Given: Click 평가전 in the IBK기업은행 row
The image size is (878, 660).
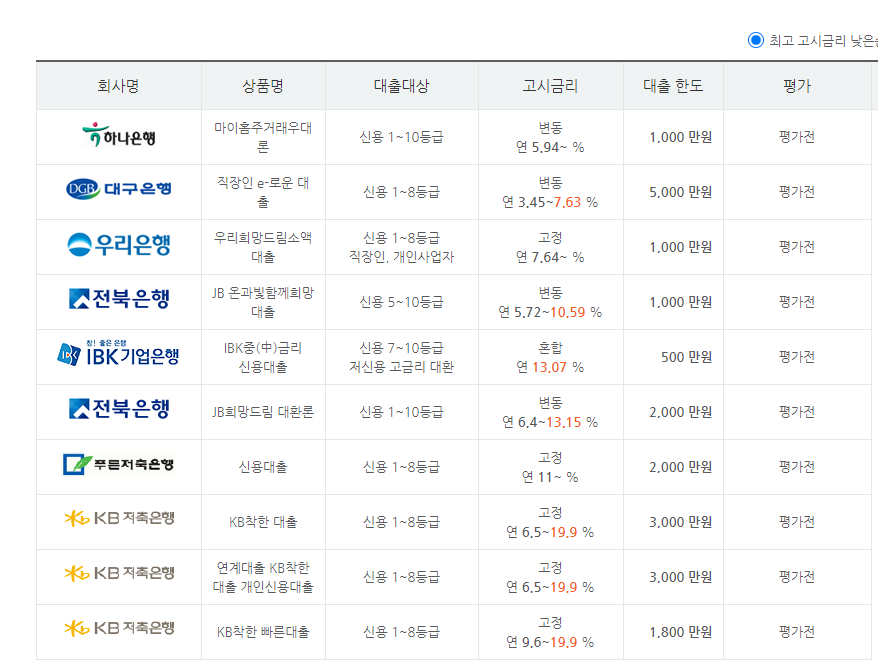Looking at the screenshot, I should click(x=797, y=357).
